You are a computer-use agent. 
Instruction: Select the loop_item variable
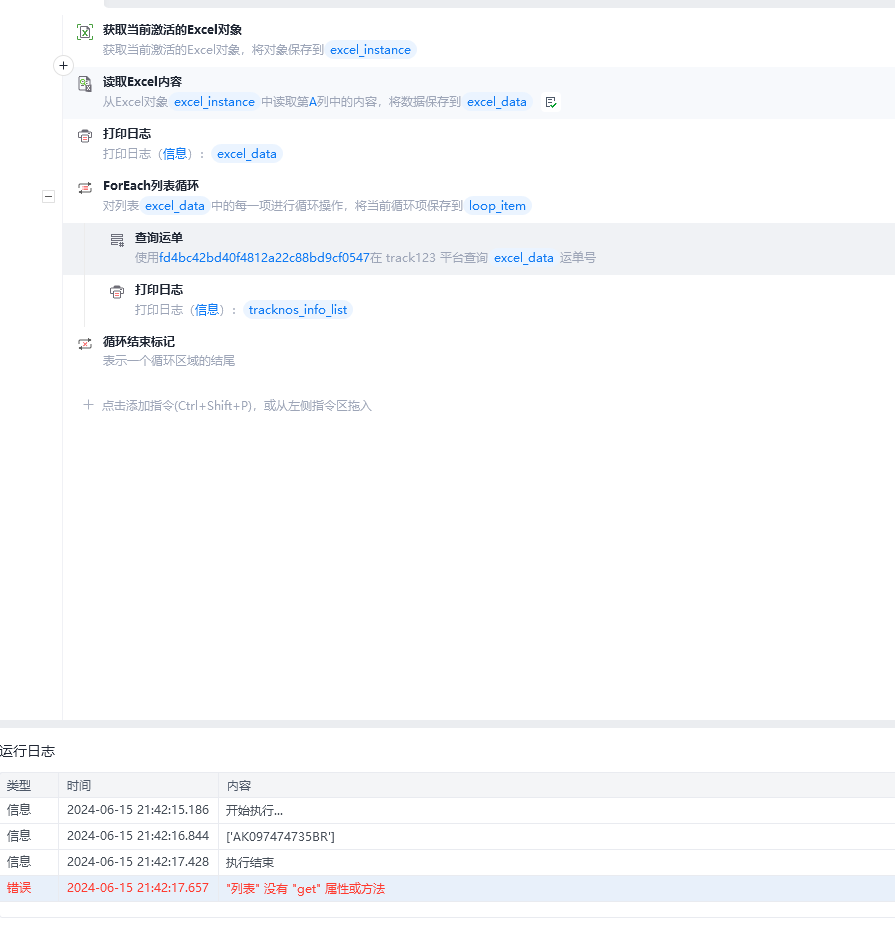click(497, 206)
